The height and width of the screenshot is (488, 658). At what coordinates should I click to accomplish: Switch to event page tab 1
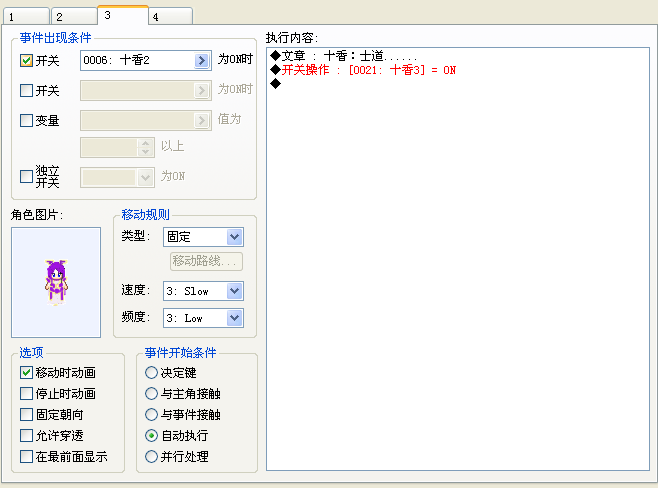pos(26,17)
